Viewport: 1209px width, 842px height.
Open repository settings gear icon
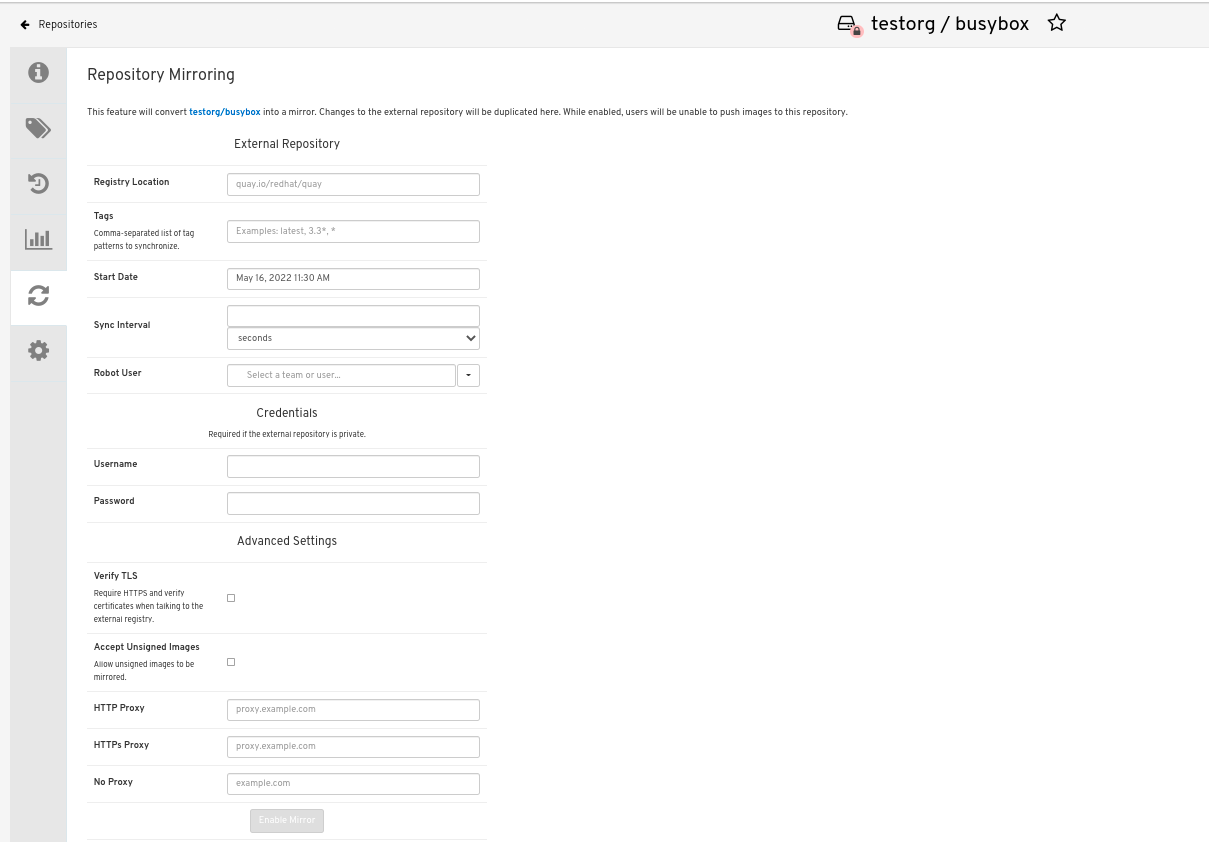coord(38,351)
